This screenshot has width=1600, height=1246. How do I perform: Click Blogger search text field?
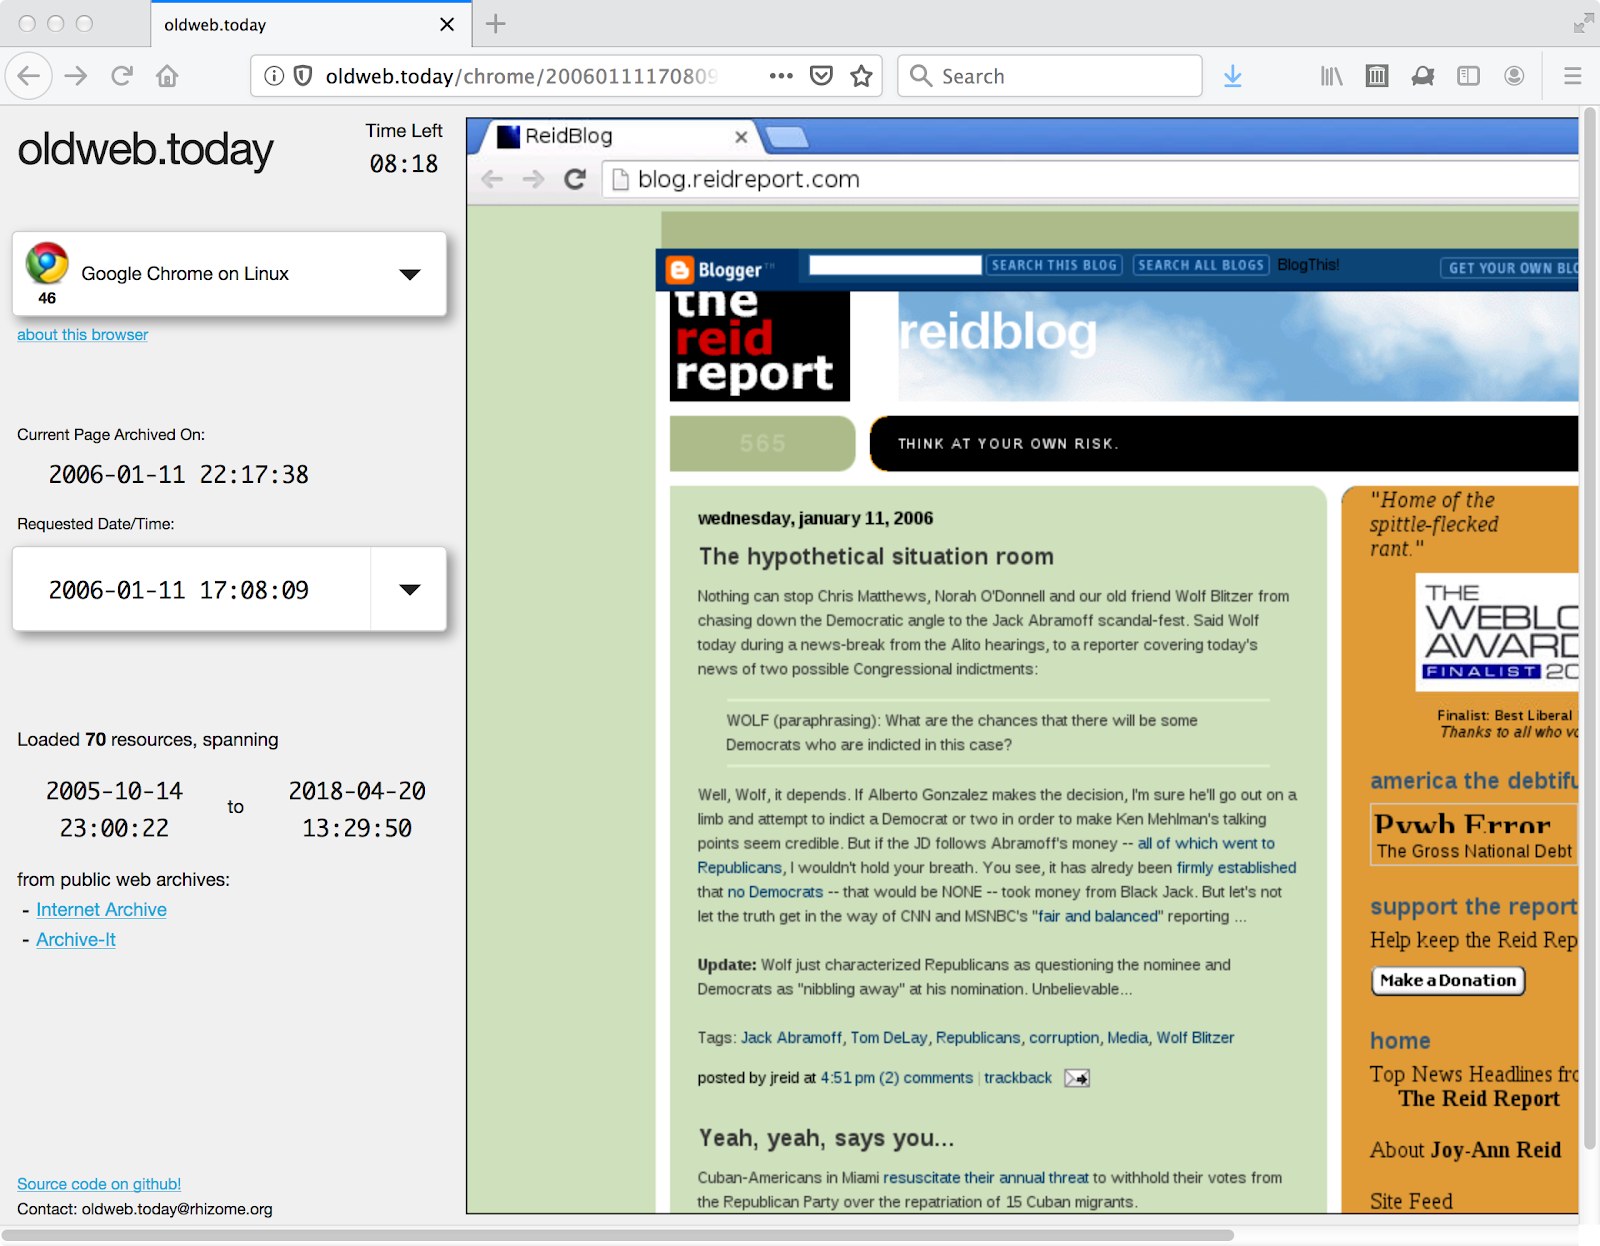pos(895,265)
